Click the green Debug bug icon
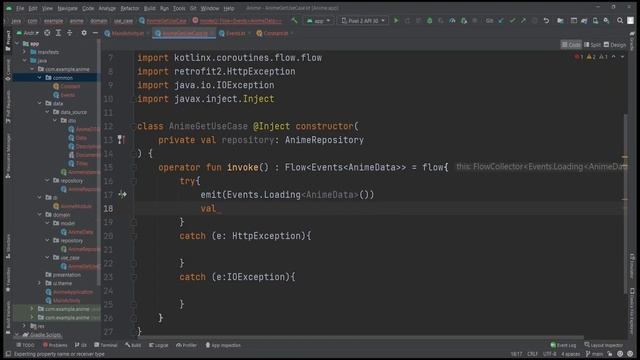 [429, 20]
